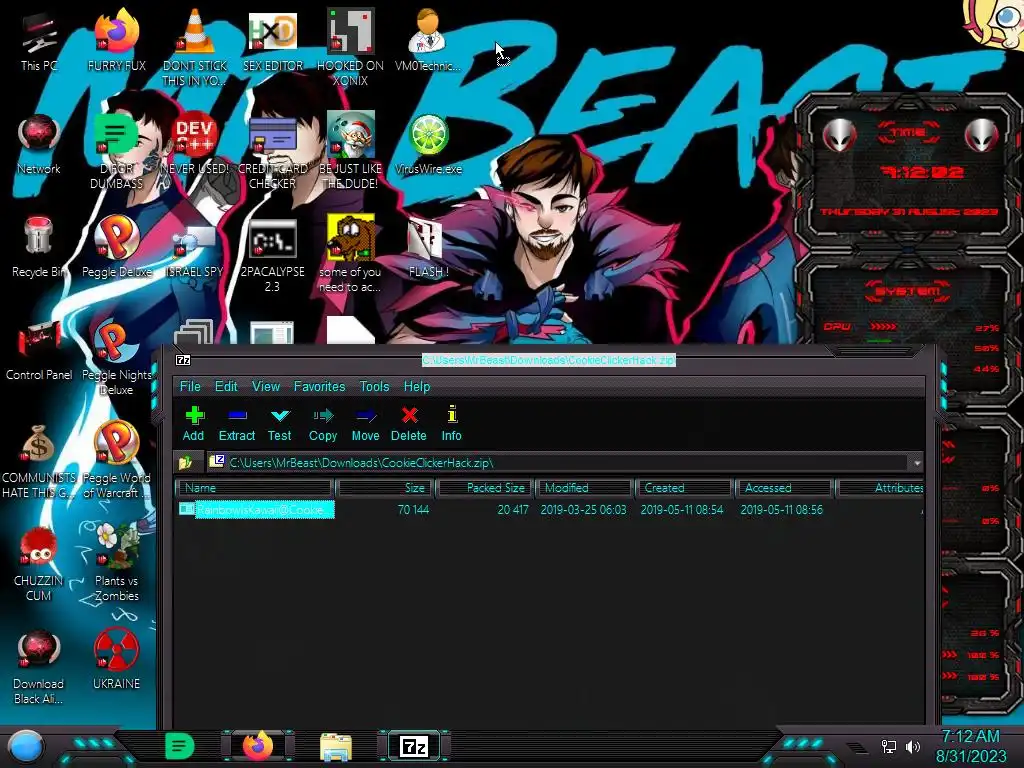Click the Add button in 7-Zip toolbar
1024x768 pixels.
(x=193, y=423)
